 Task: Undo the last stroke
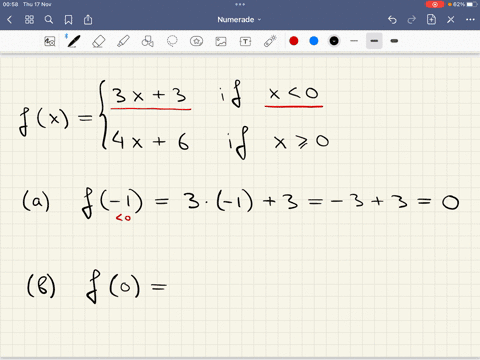[x=392, y=20]
